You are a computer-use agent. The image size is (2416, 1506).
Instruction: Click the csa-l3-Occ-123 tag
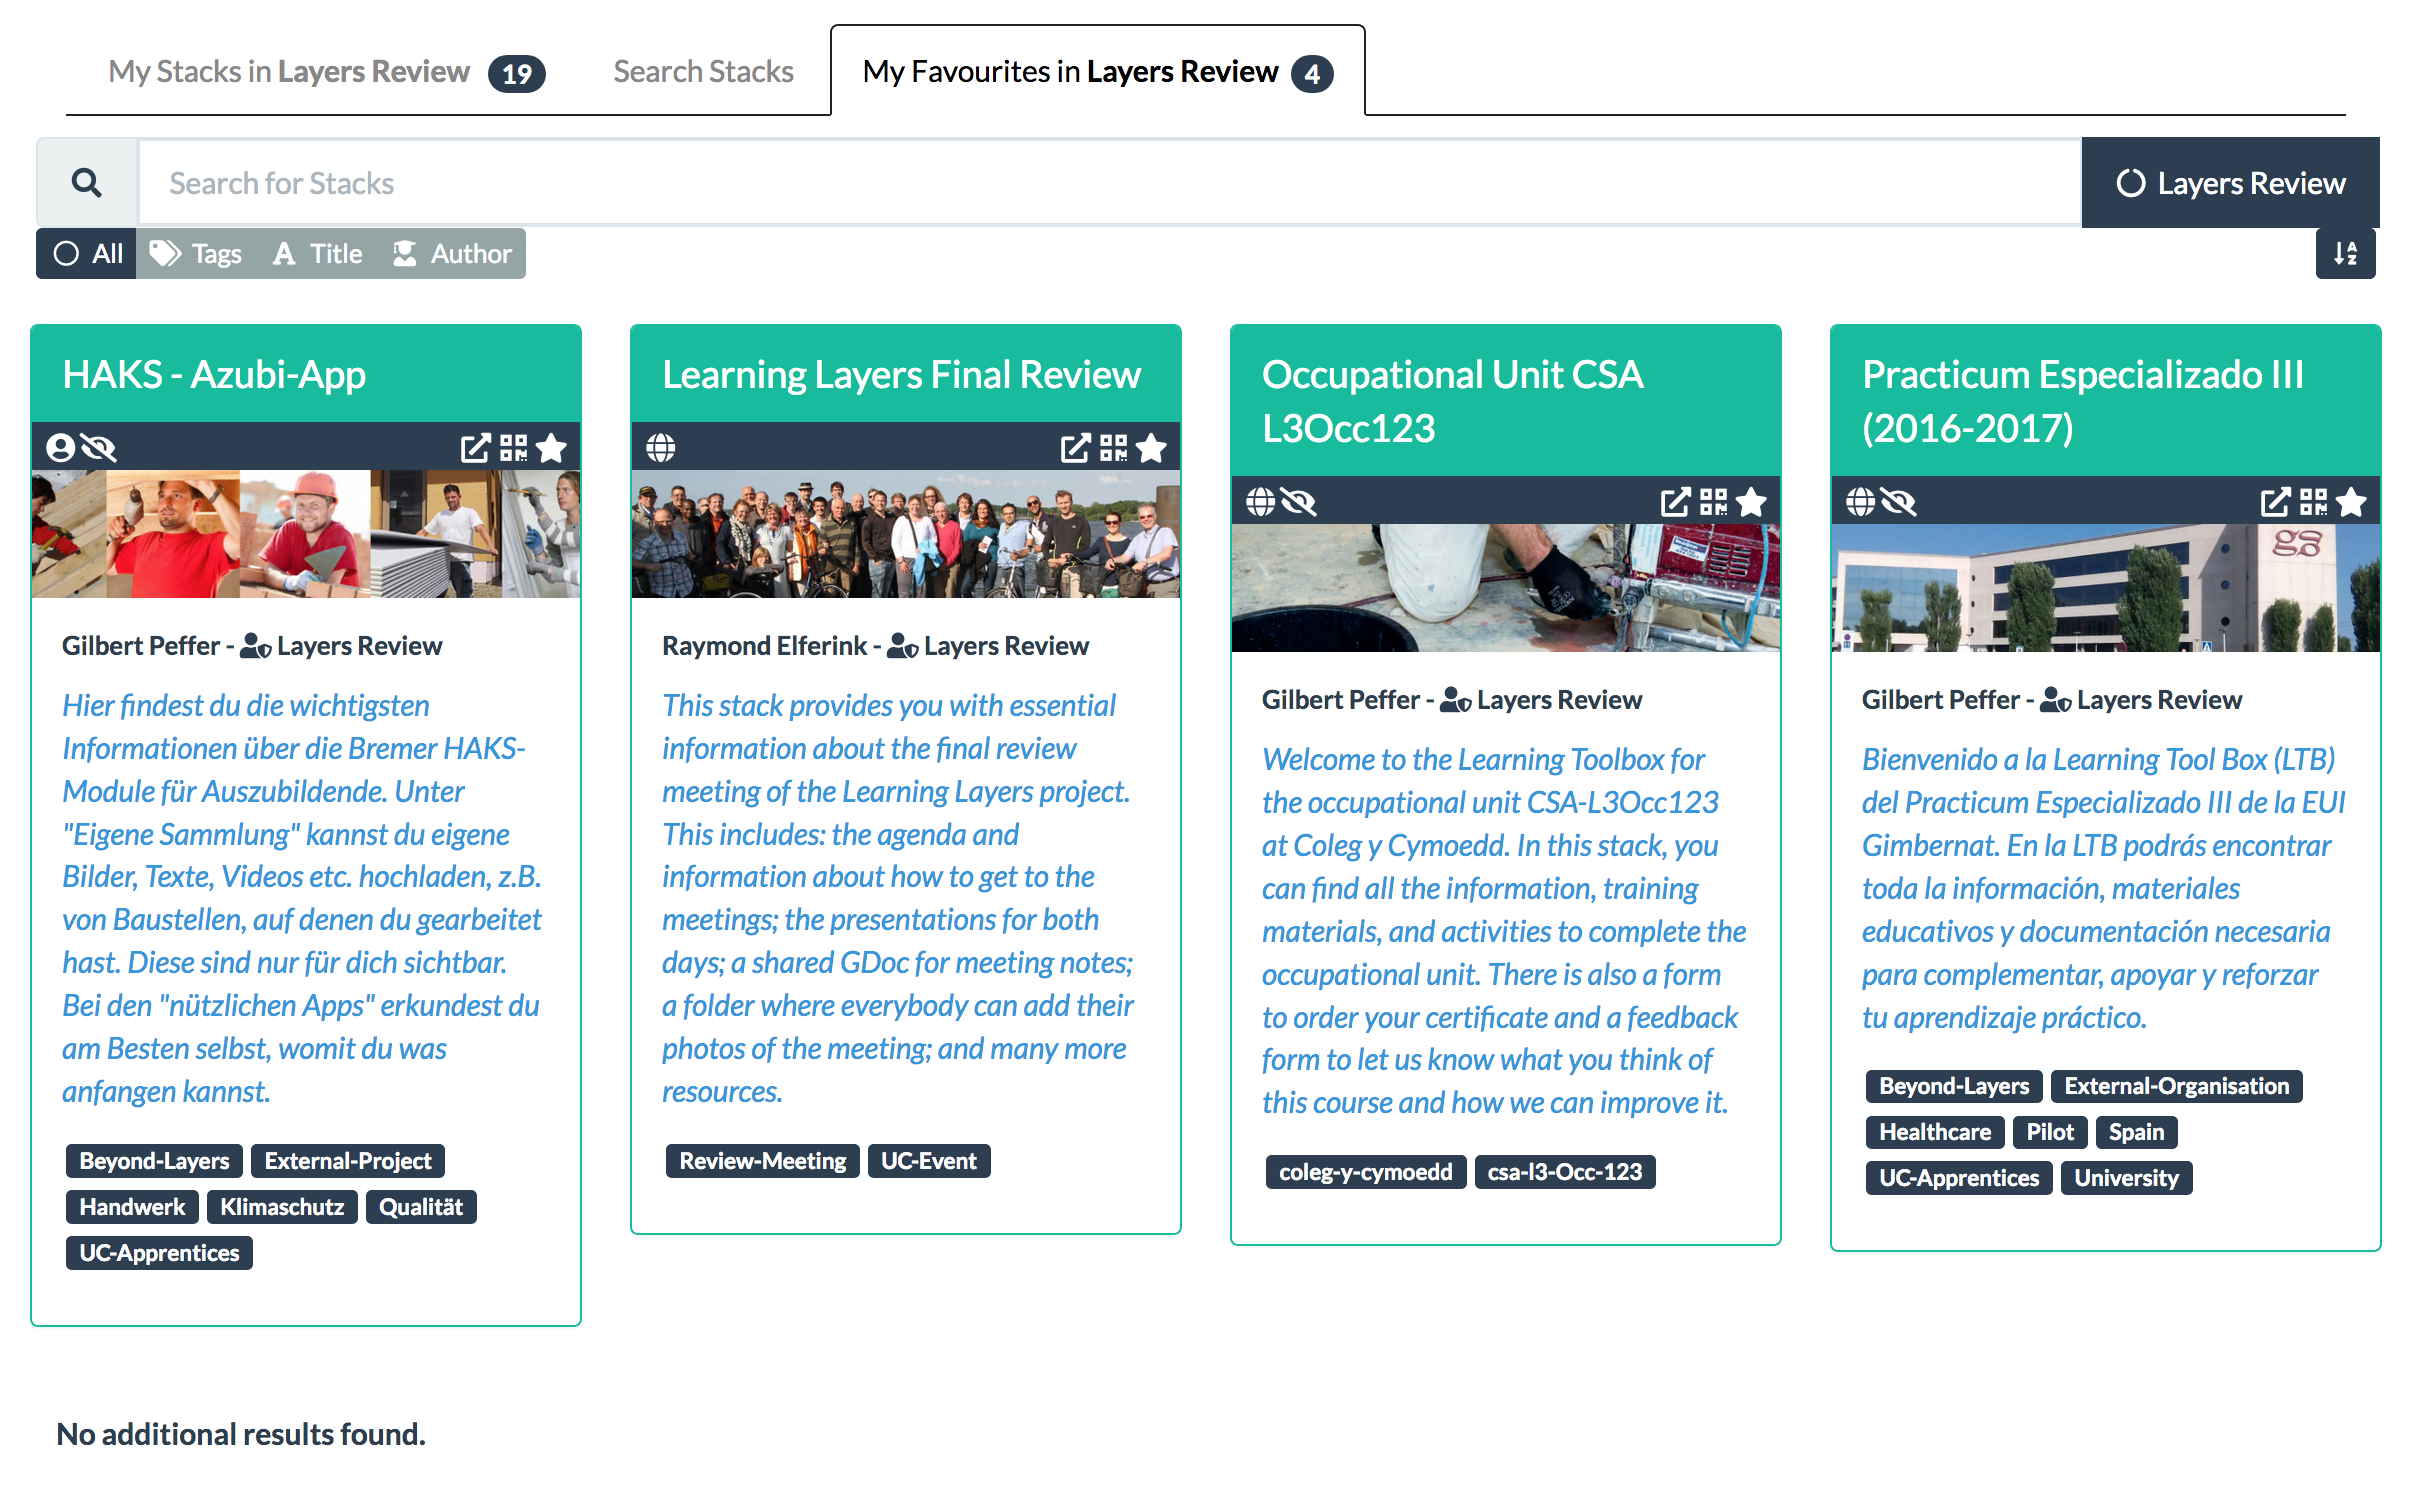coord(1565,1172)
